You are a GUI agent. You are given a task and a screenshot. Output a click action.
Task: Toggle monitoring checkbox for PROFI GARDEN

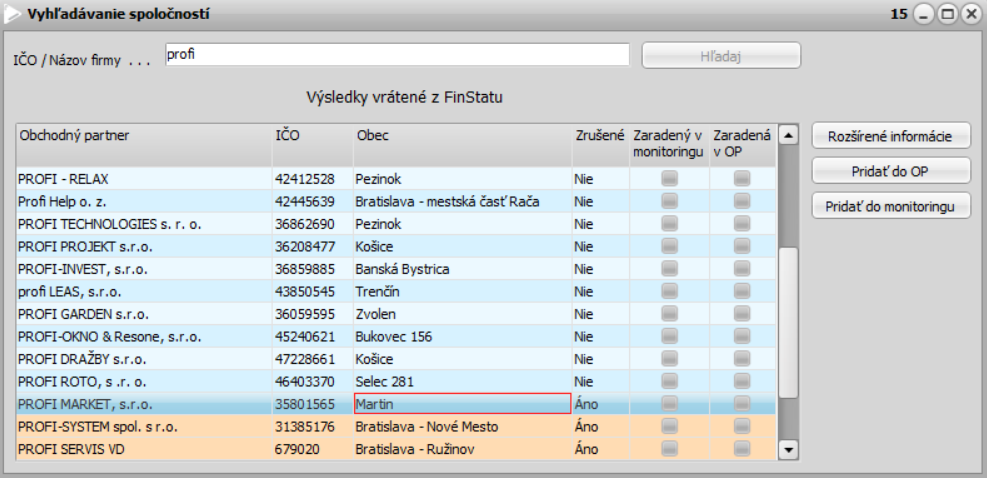coord(669,314)
